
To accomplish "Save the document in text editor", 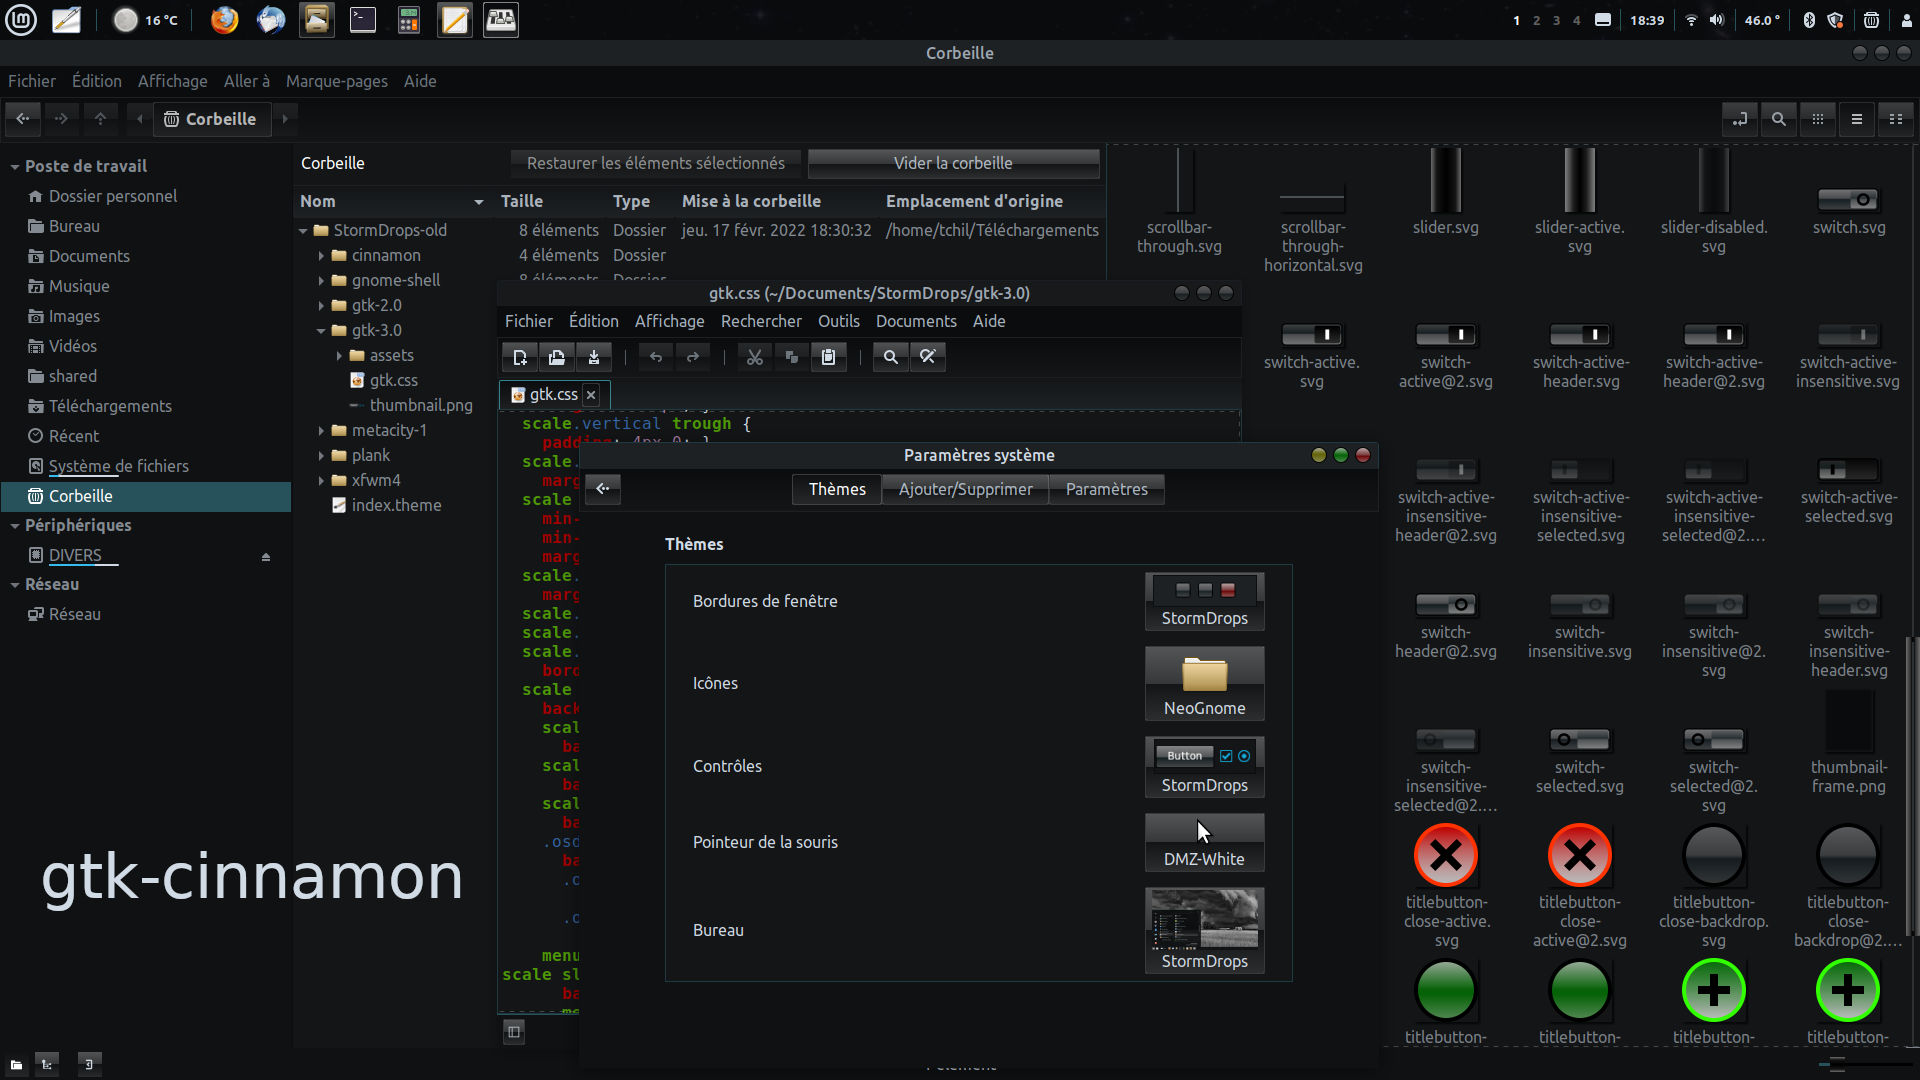I will point(594,357).
